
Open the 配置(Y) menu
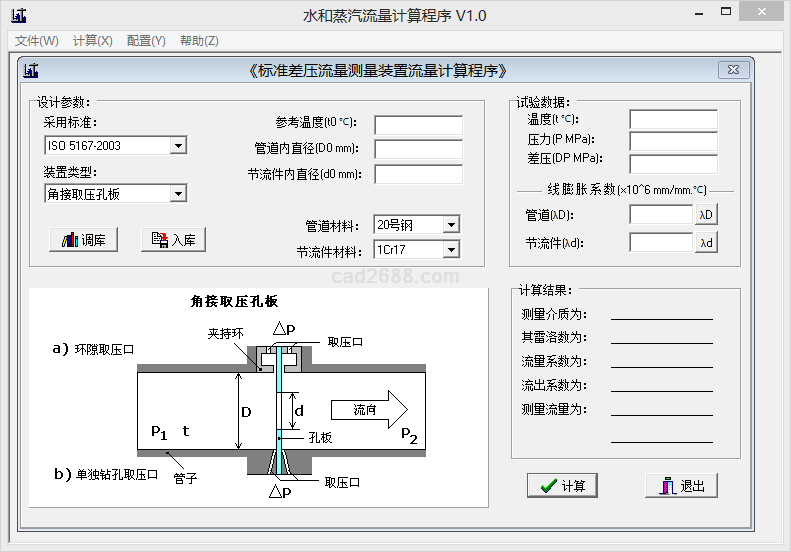coord(146,41)
